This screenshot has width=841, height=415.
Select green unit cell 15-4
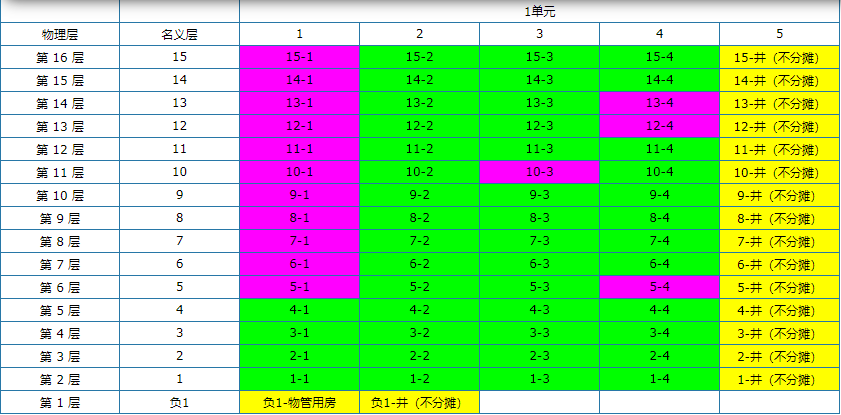[659, 57]
